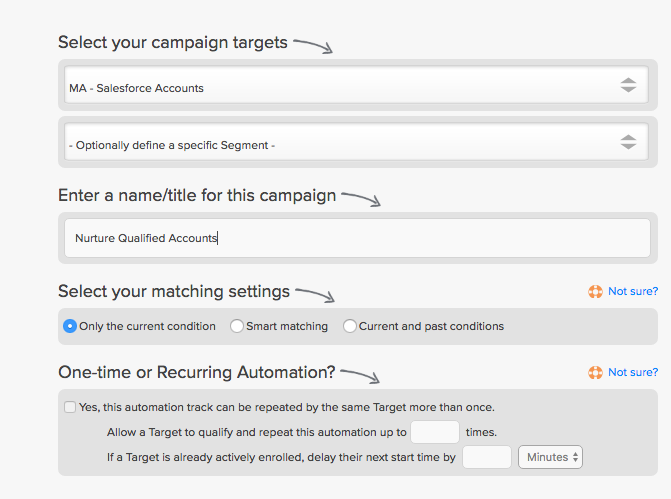The height and width of the screenshot is (499, 671).
Task: Select the Only the current condition radio
Action: (70, 326)
